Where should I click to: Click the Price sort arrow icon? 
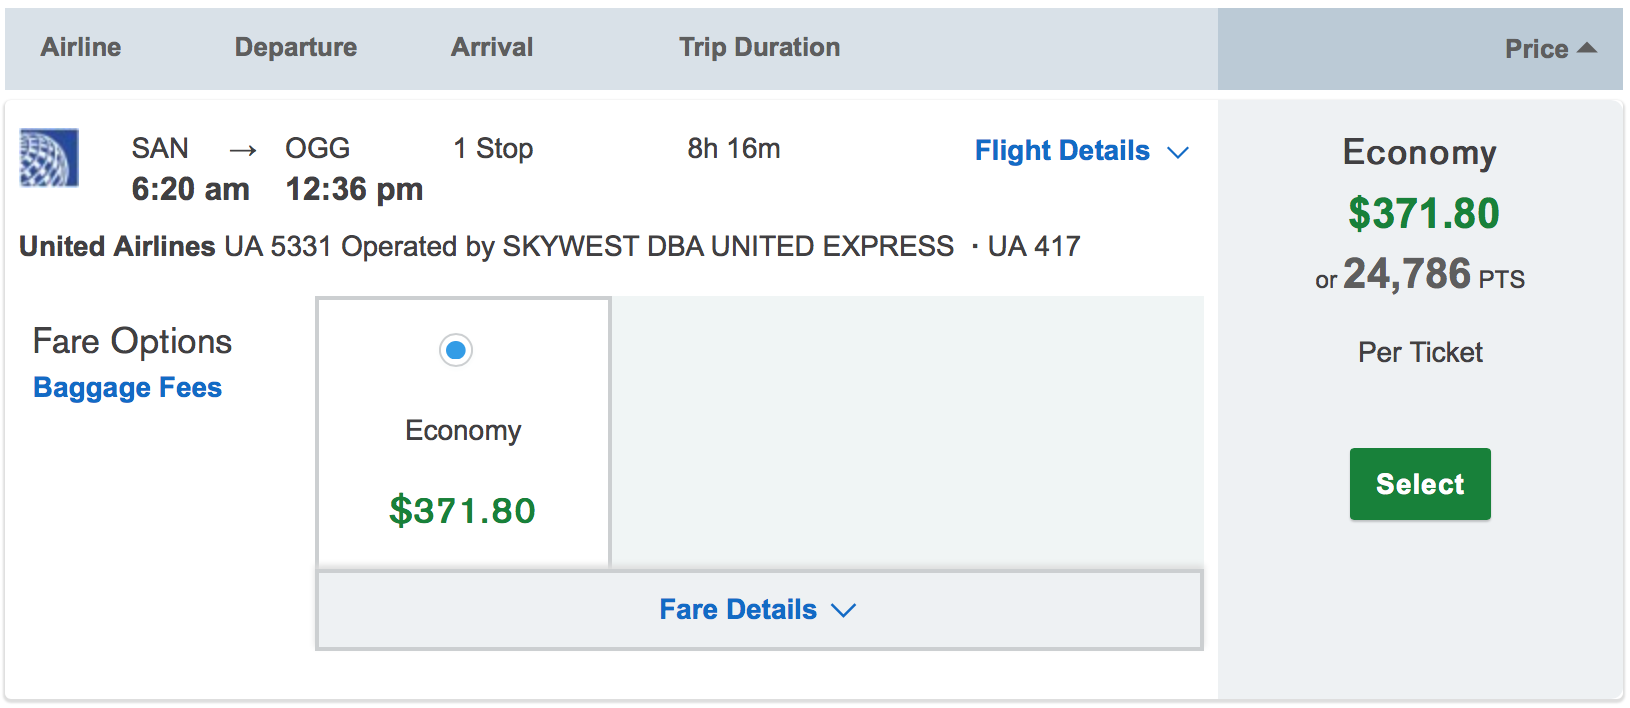click(x=1587, y=48)
